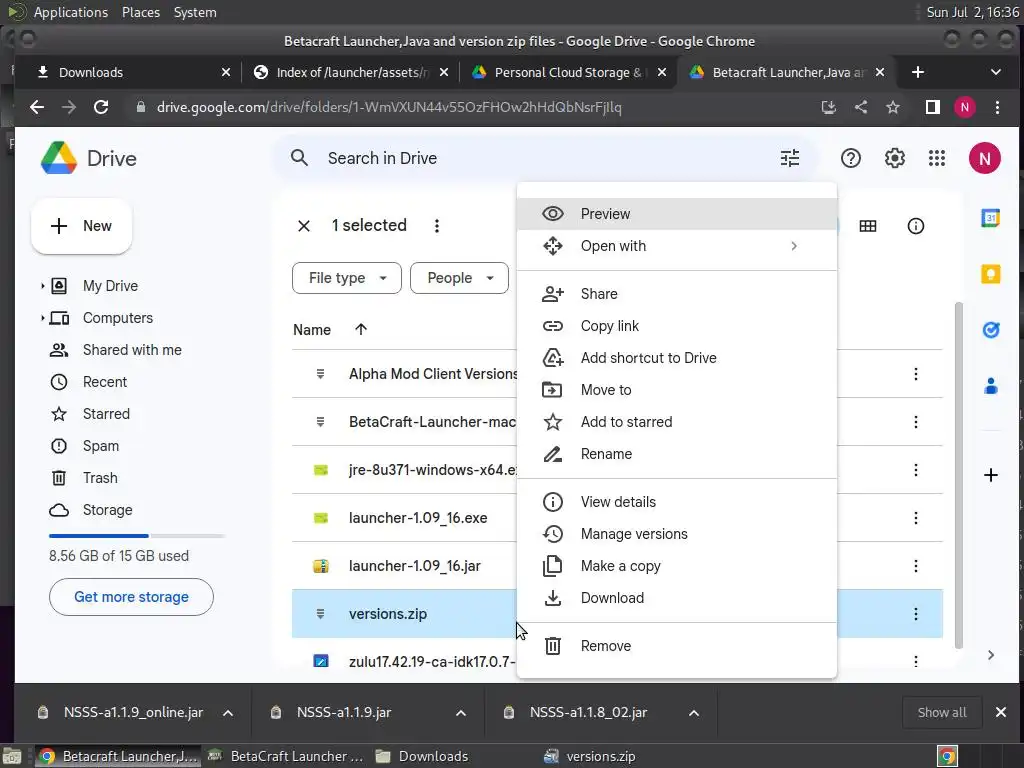The image size is (1024, 768).
Task: Choose Make a copy in context menu
Action: pyautogui.click(x=677, y=566)
